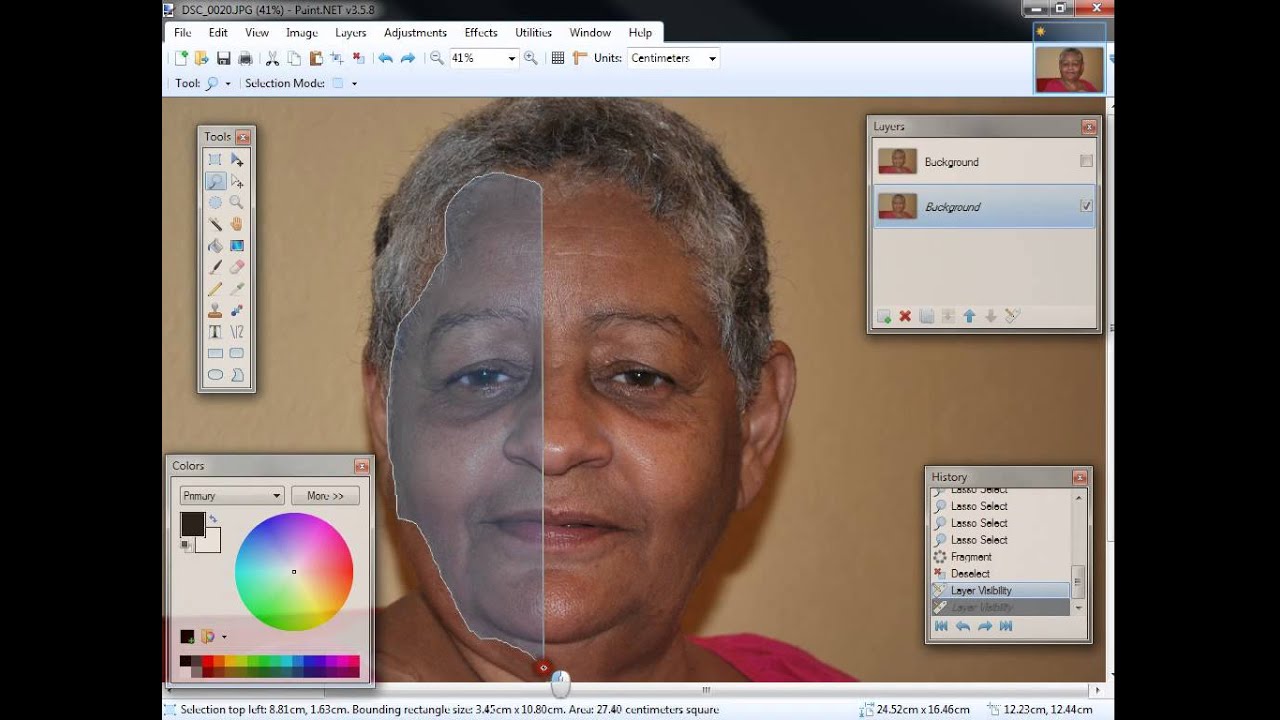Select the Ellipse Select tool

(215, 202)
